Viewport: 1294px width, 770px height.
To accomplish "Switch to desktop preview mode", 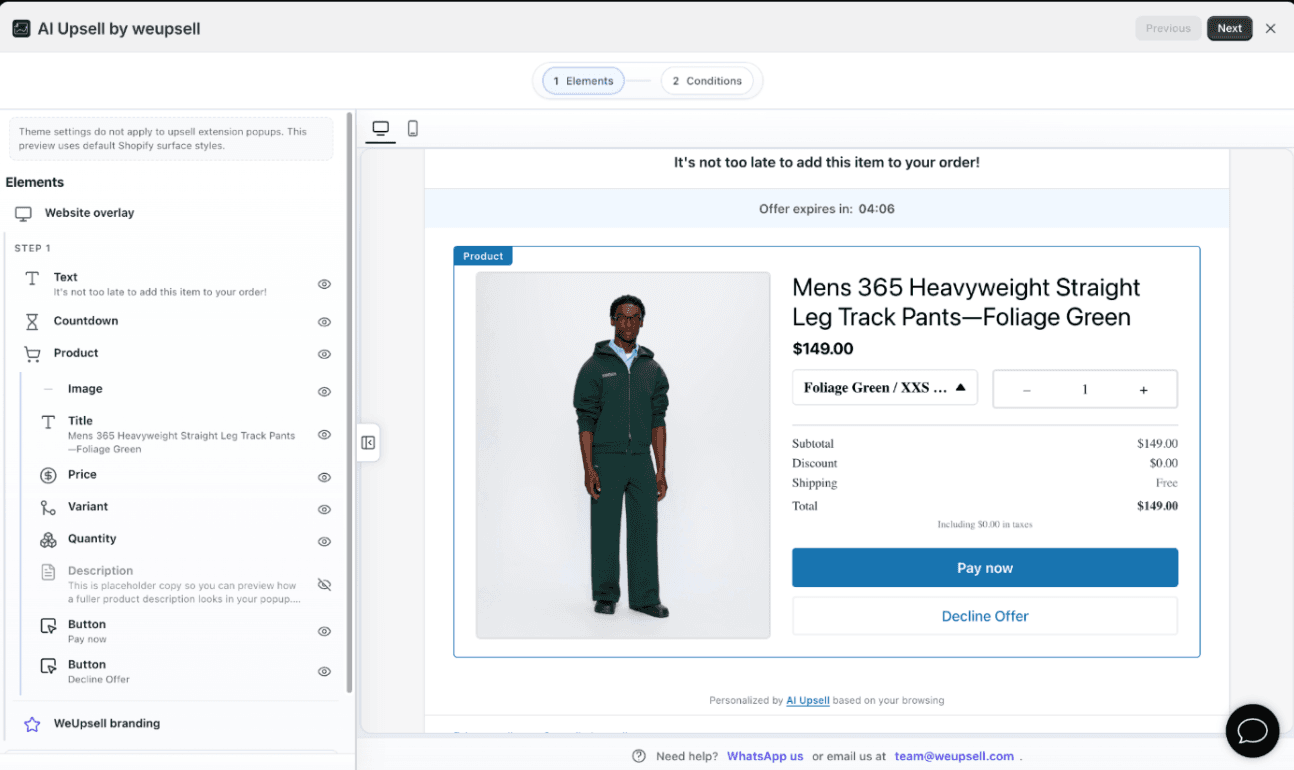I will tap(380, 128).
